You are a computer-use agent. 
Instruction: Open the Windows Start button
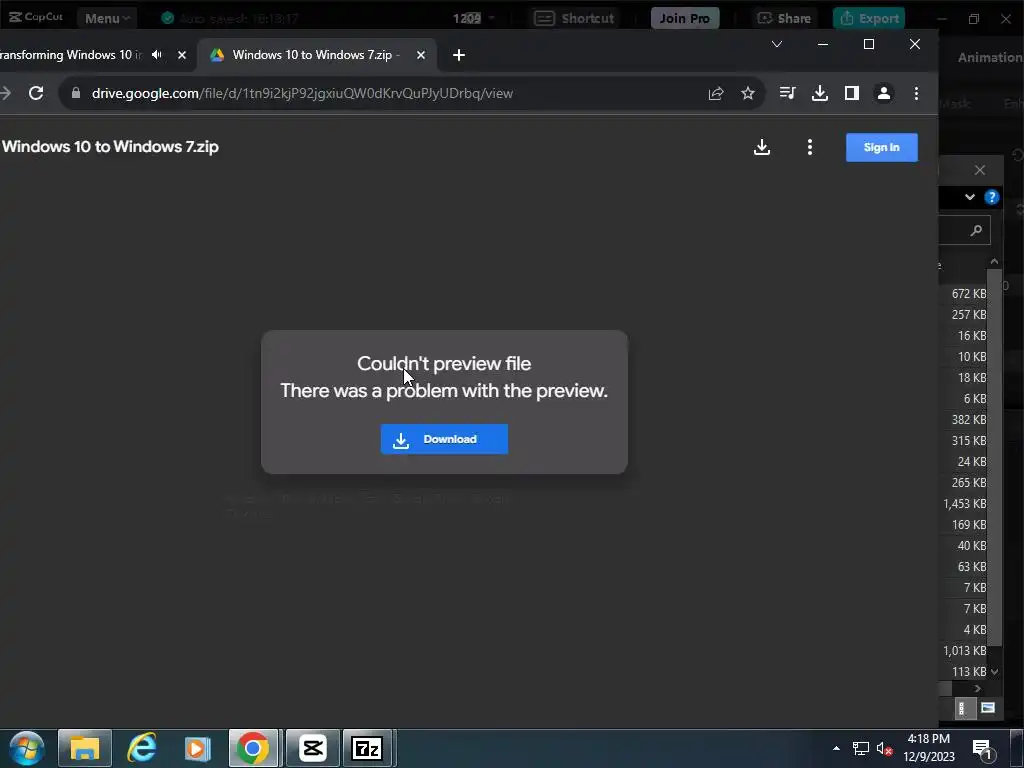click(27, 748)
